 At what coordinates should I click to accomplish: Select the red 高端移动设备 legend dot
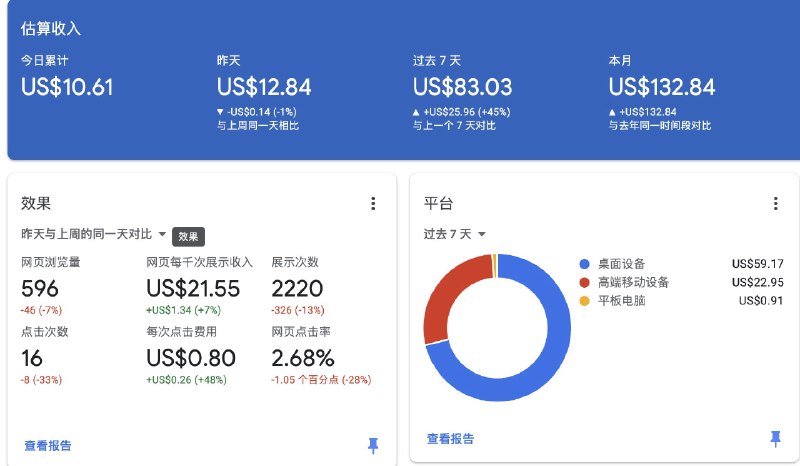[585, 282]
